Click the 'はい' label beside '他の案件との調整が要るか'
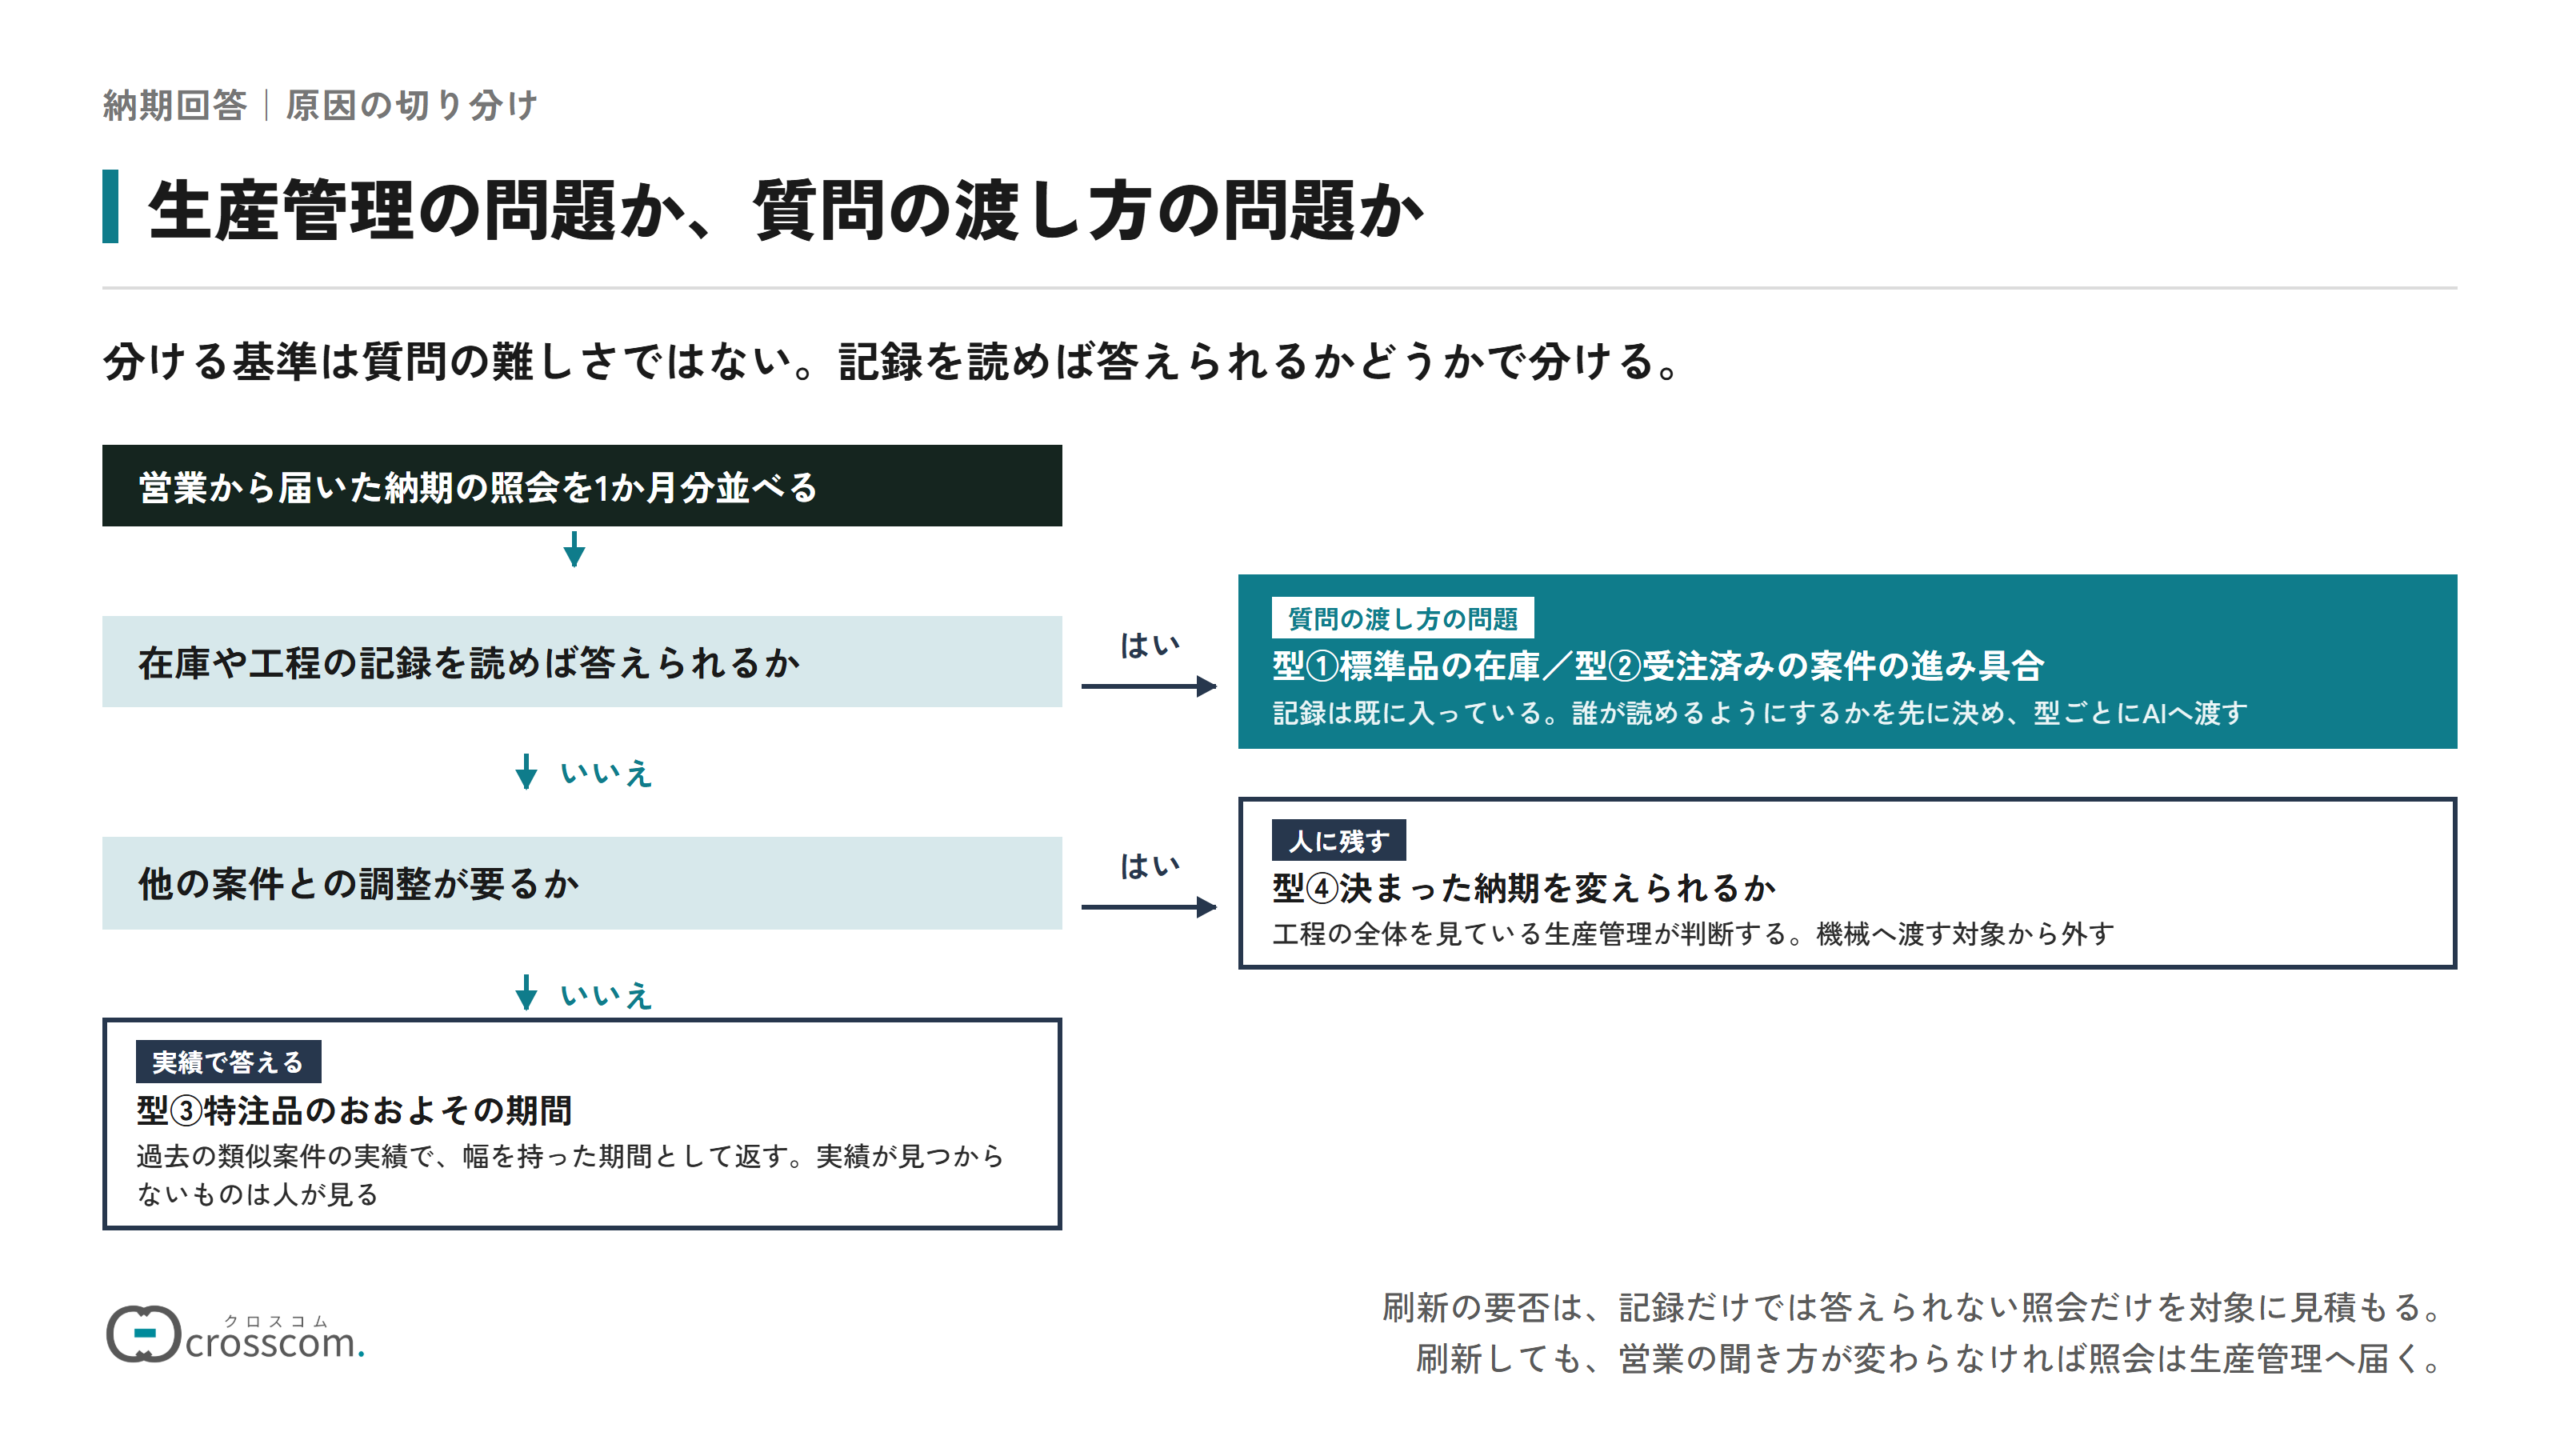2560x1440 pixels. click(x=1149, y=866)
